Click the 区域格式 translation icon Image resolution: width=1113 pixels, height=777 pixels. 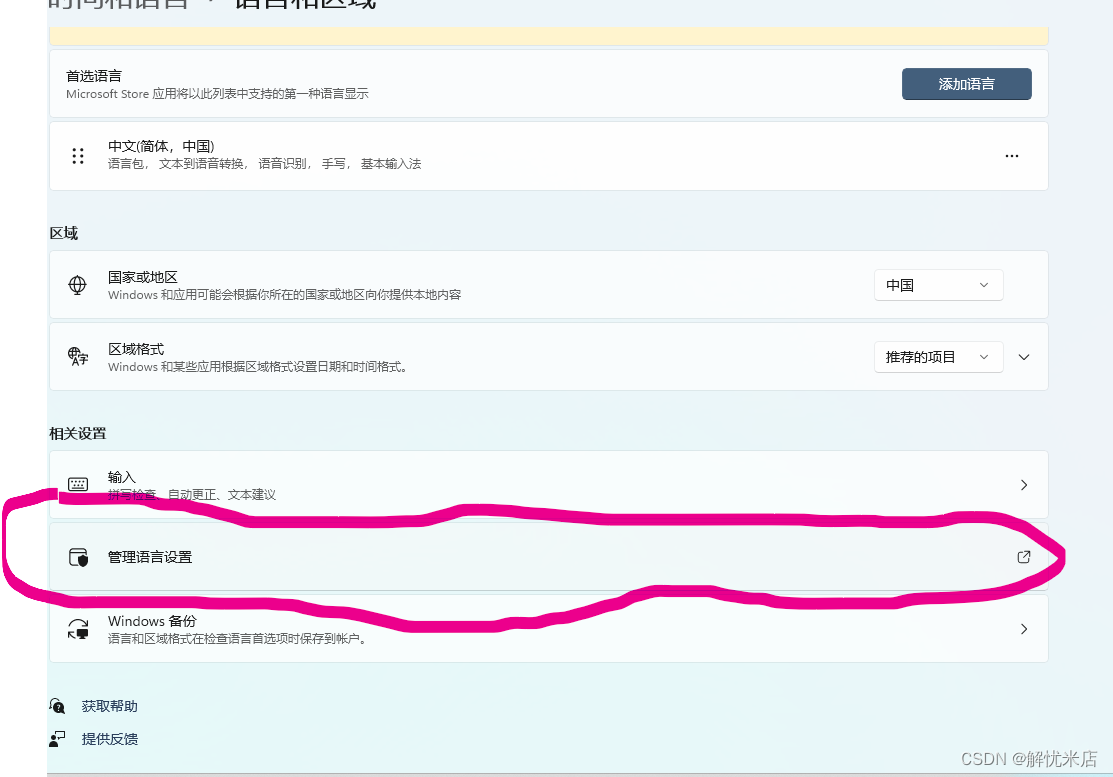click(x=77, y=357)
